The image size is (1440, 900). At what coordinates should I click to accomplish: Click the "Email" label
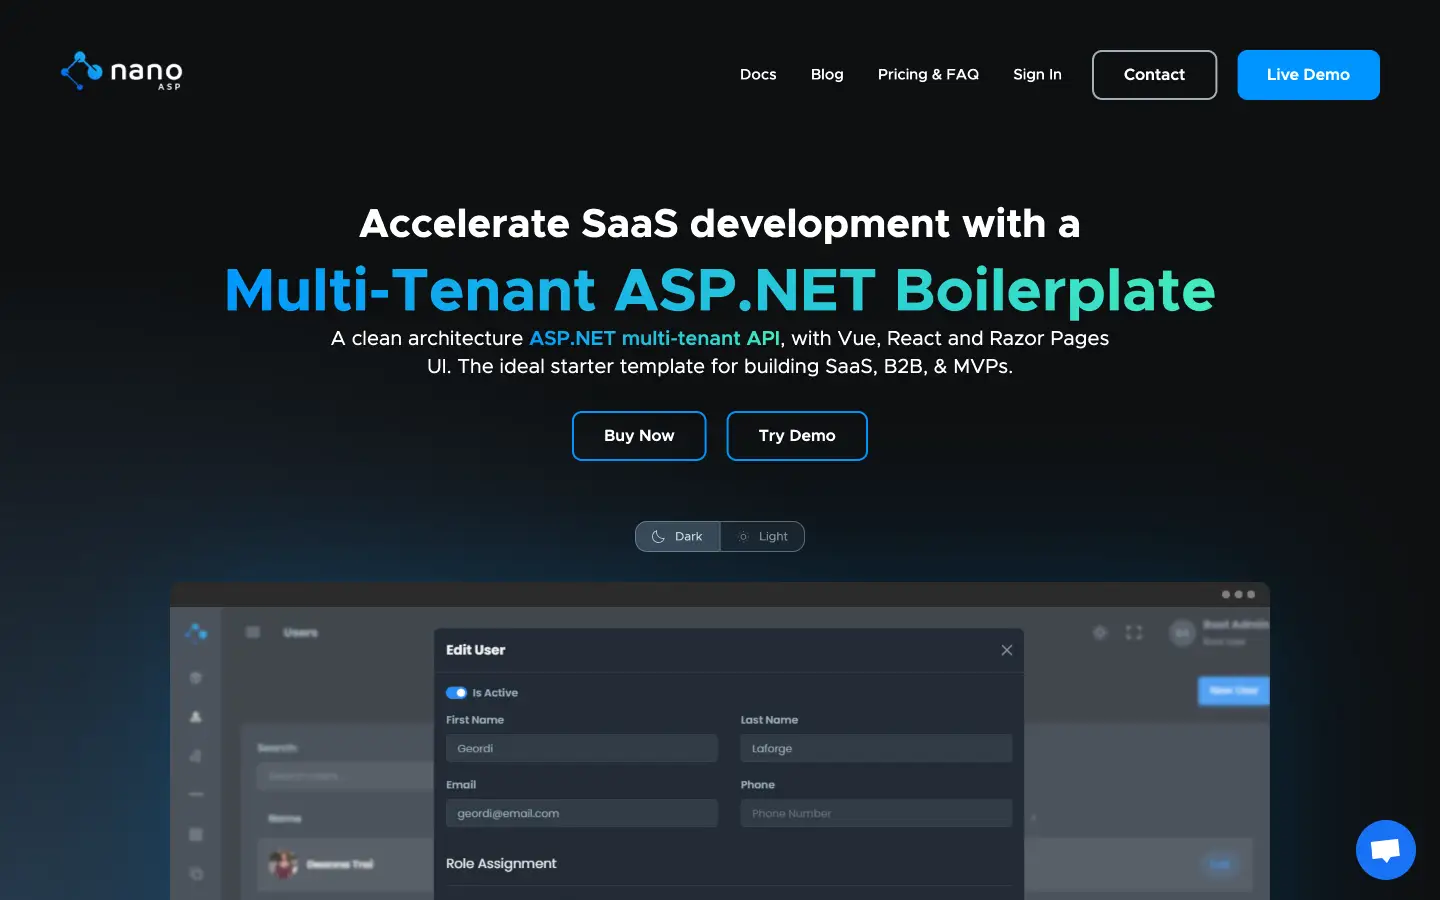pyautogui.click(x=461, y=785)
